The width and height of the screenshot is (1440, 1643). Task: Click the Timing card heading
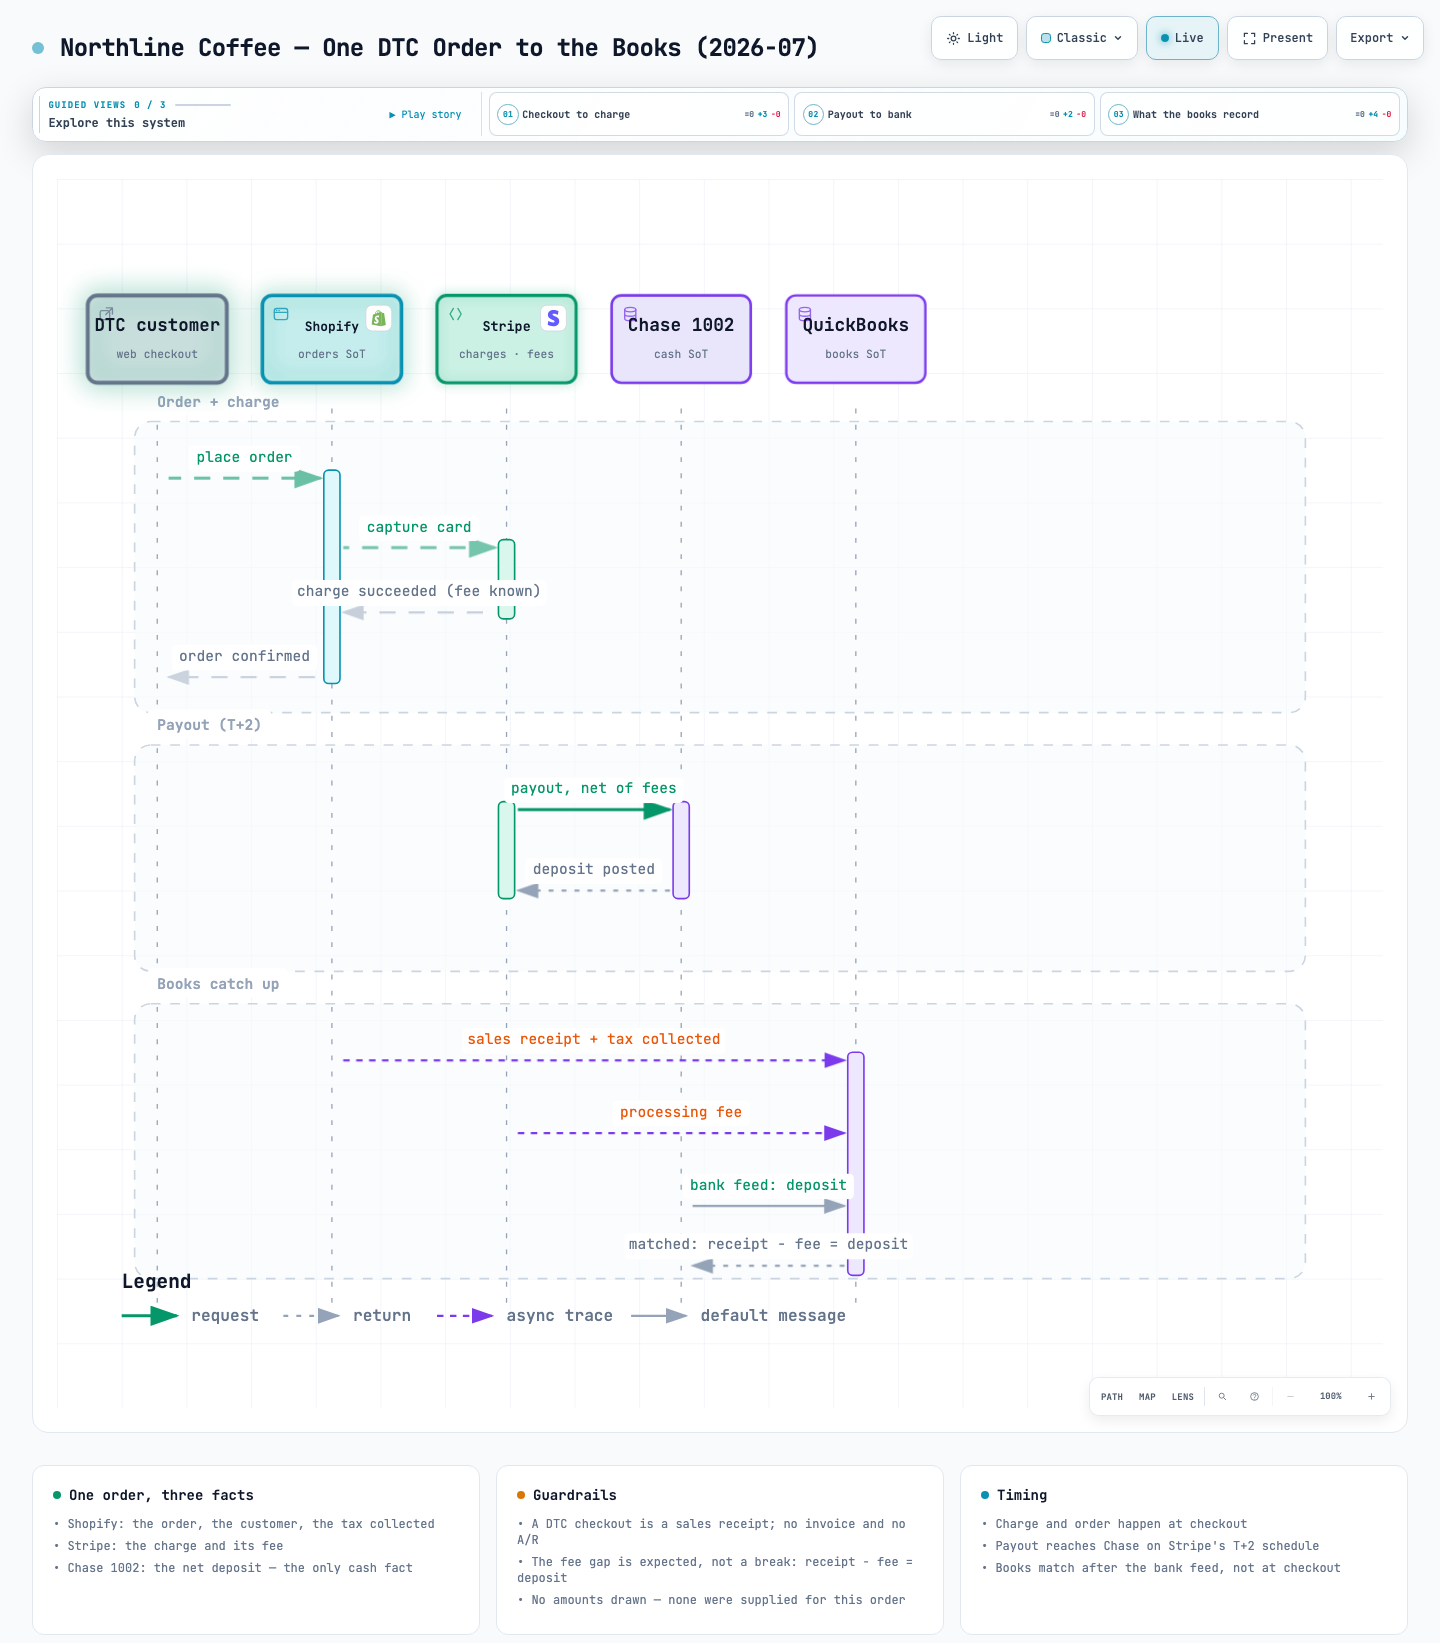click(x=1022, y=1495)
